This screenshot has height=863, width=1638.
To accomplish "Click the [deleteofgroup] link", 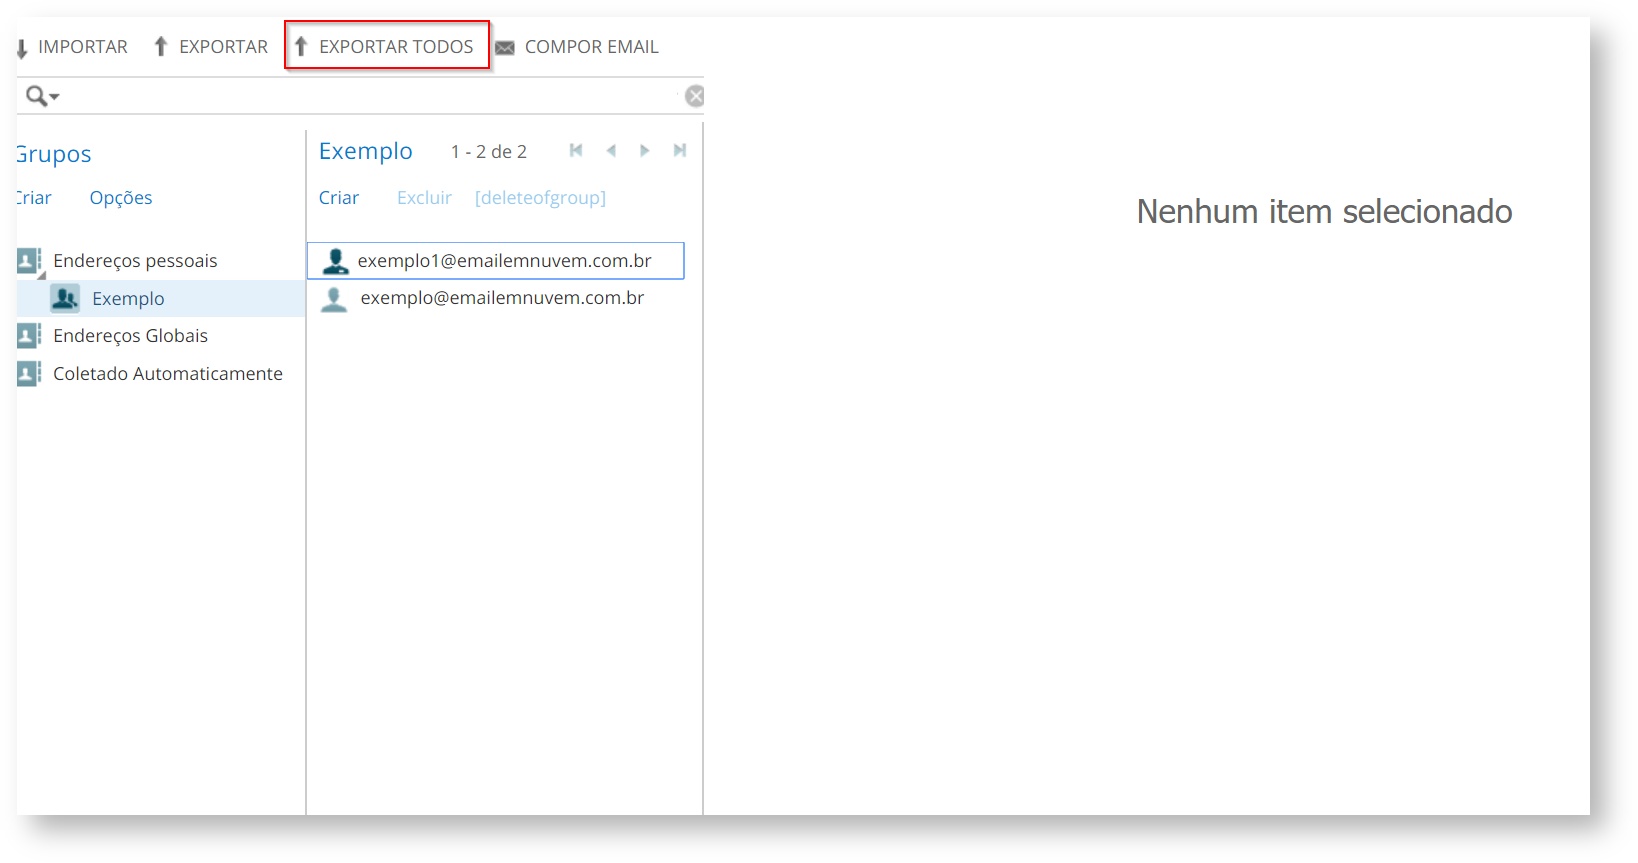I will [540, 198].
